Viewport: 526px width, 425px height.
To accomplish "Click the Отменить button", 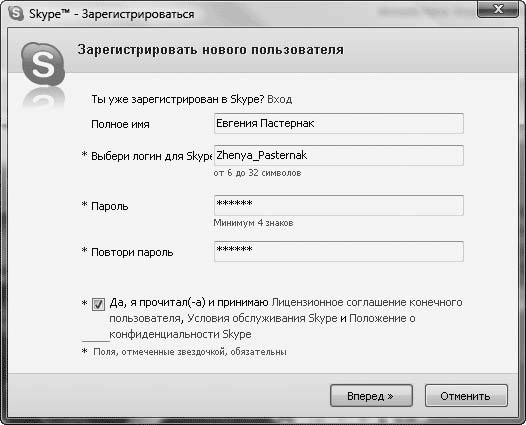I will (x=466, y=396).
